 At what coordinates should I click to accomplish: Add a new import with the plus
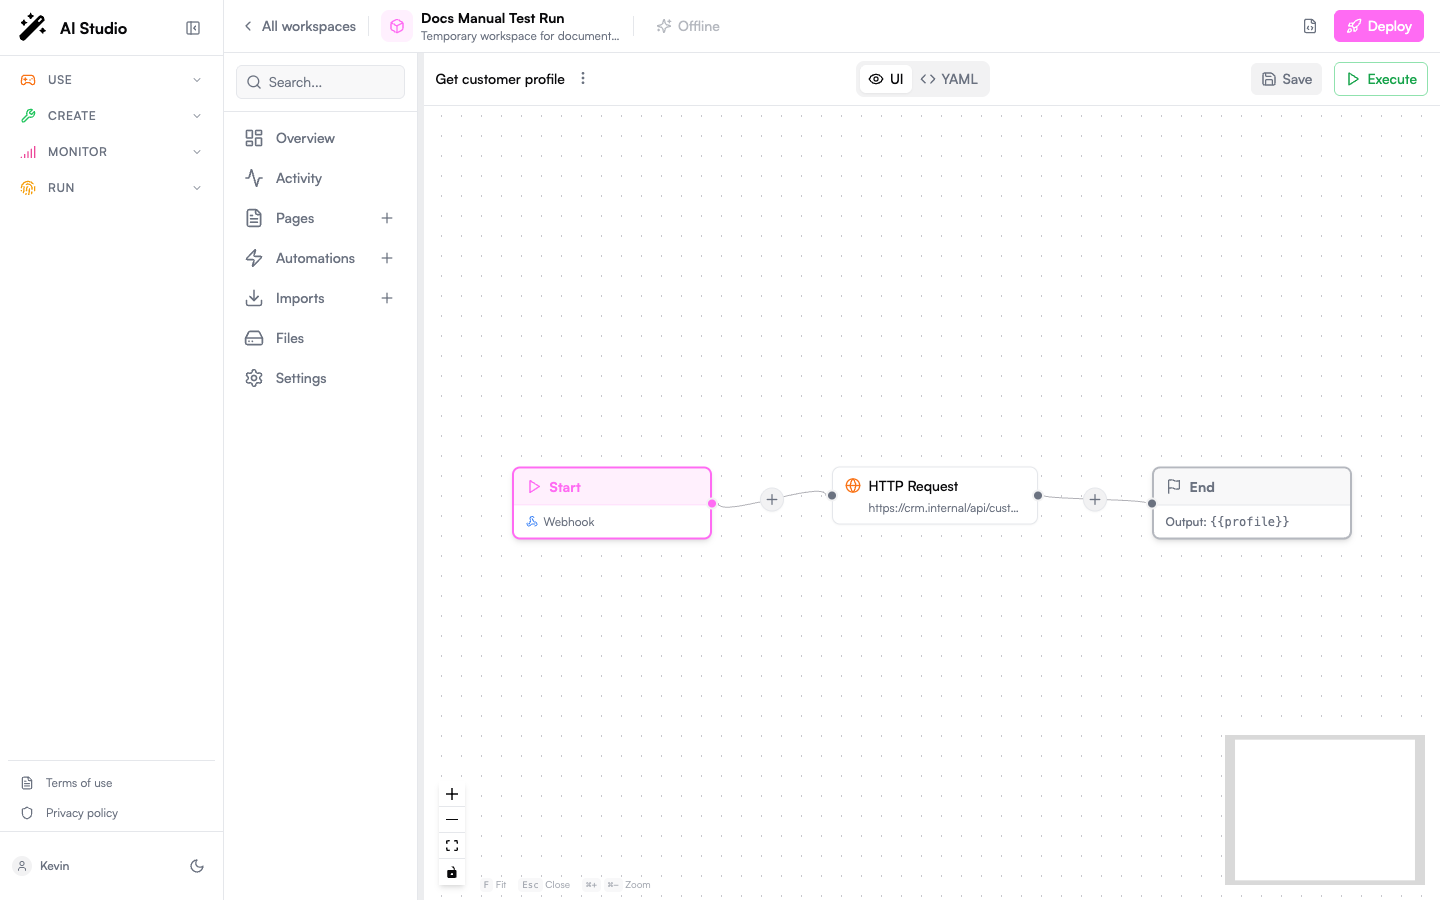[x=387, y=298]
